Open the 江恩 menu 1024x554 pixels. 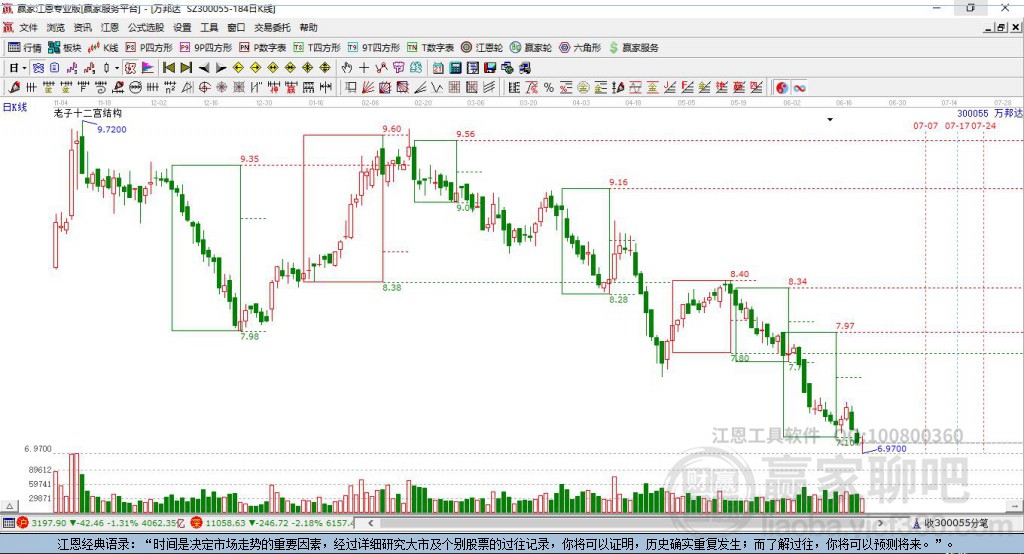click(110, 27)
